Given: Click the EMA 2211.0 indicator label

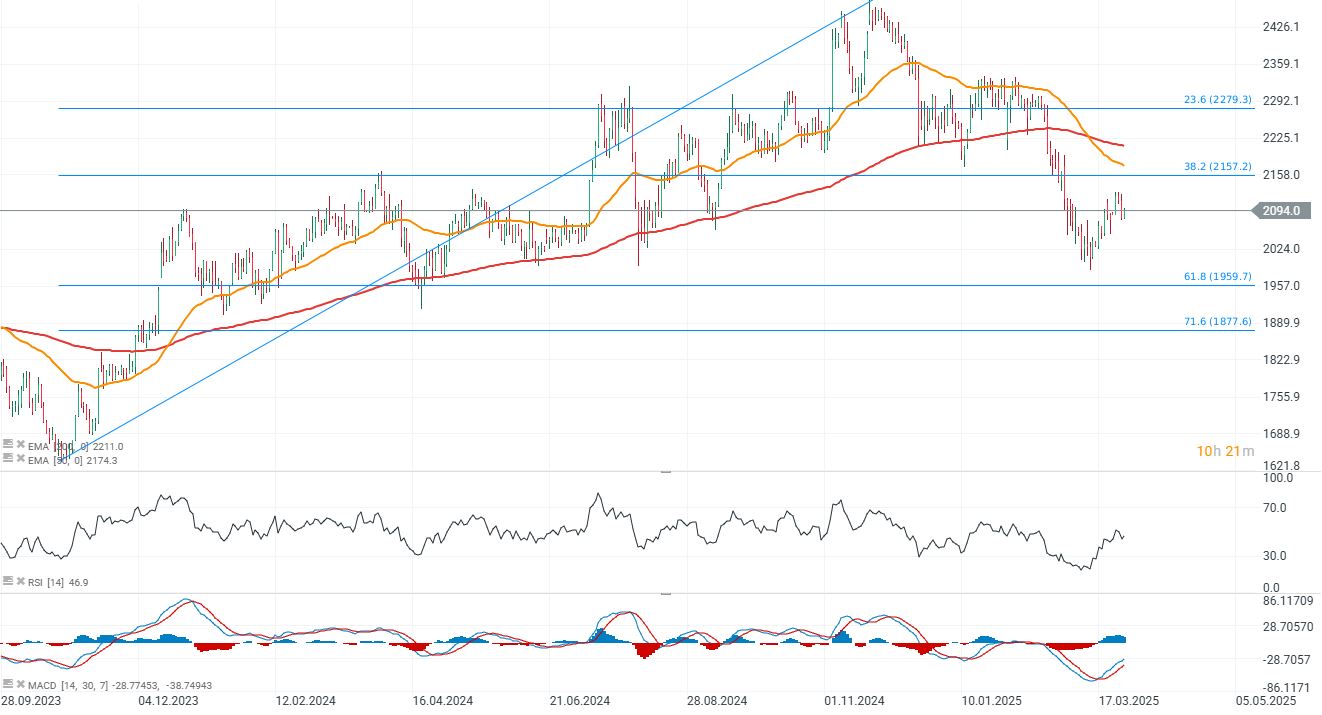Looking at the screenshot, I should pos(76,446).
